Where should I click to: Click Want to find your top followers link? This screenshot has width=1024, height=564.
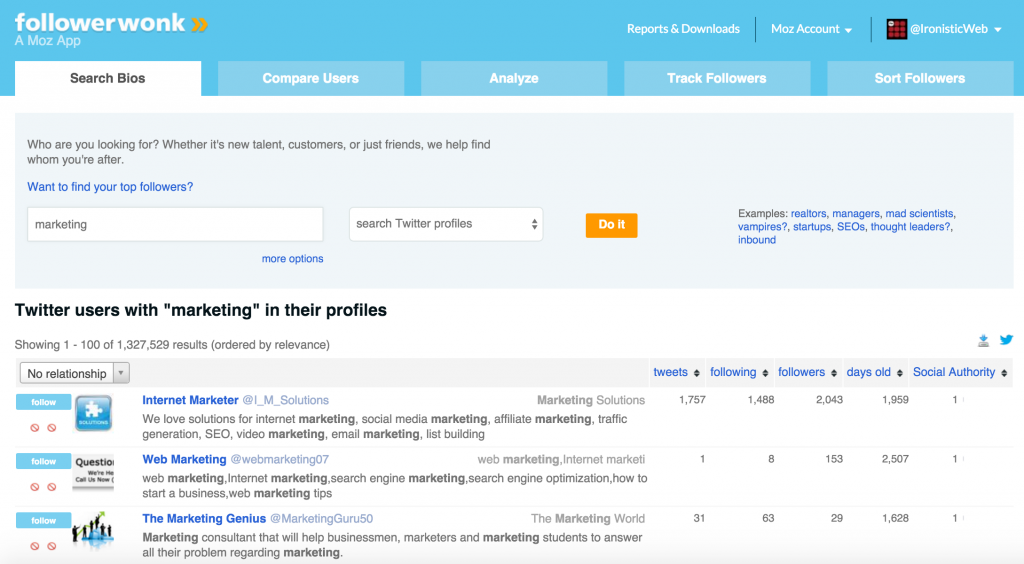(x=110, y=187)
